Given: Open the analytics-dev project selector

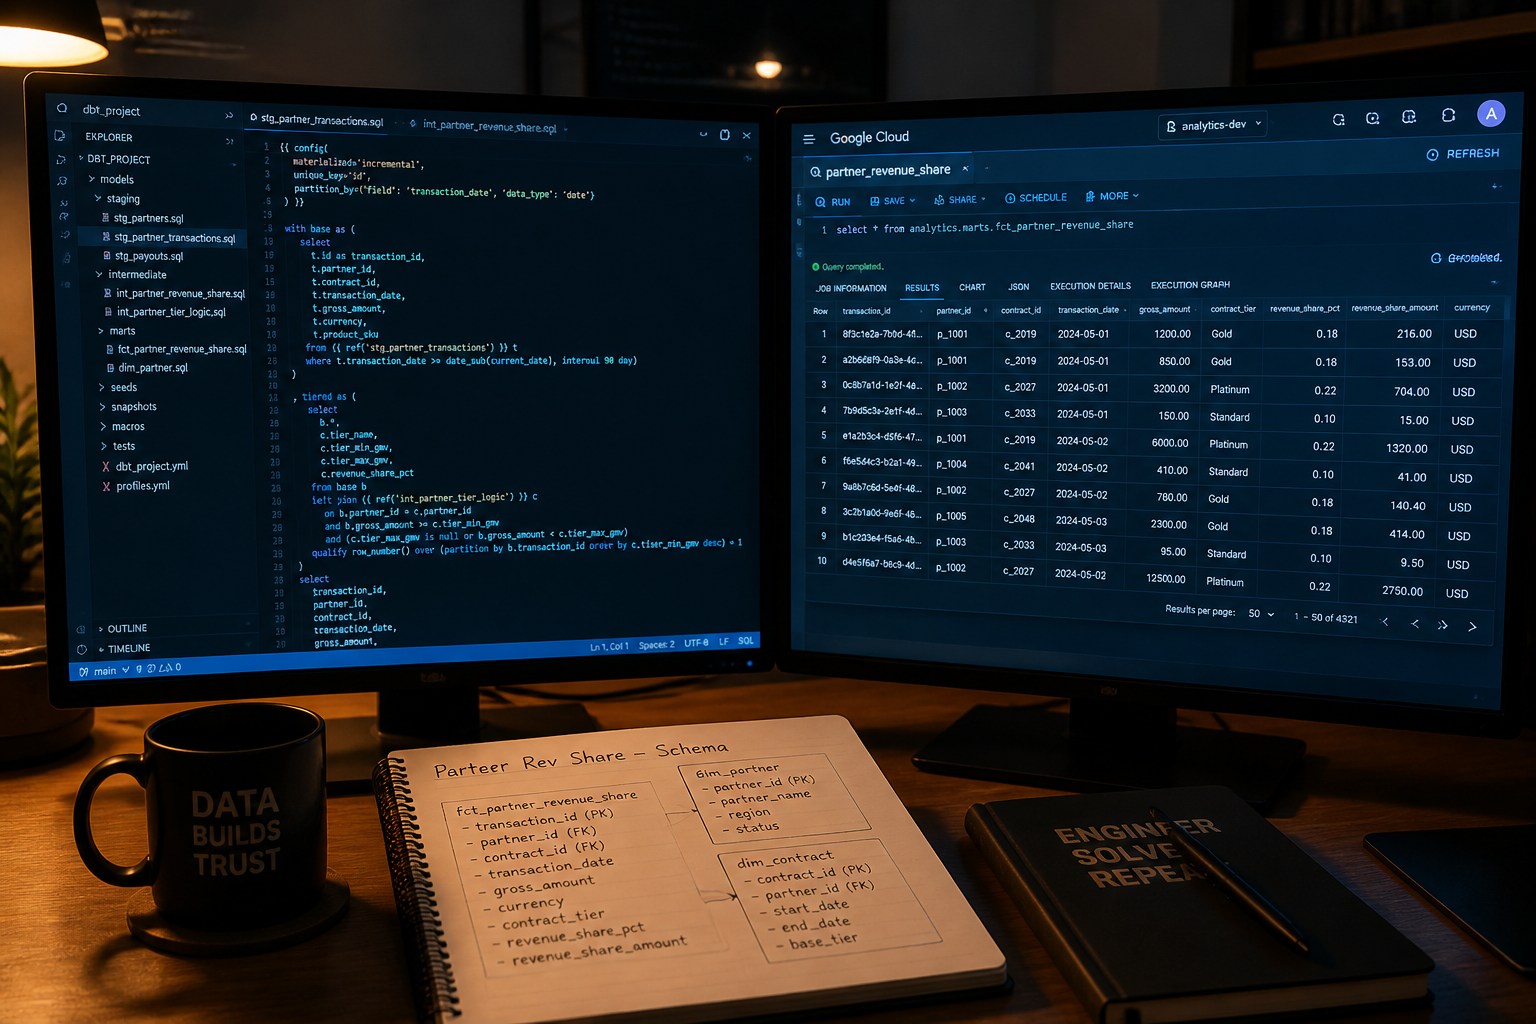Looking at the screenshot, I should (x=1213, y=125).
